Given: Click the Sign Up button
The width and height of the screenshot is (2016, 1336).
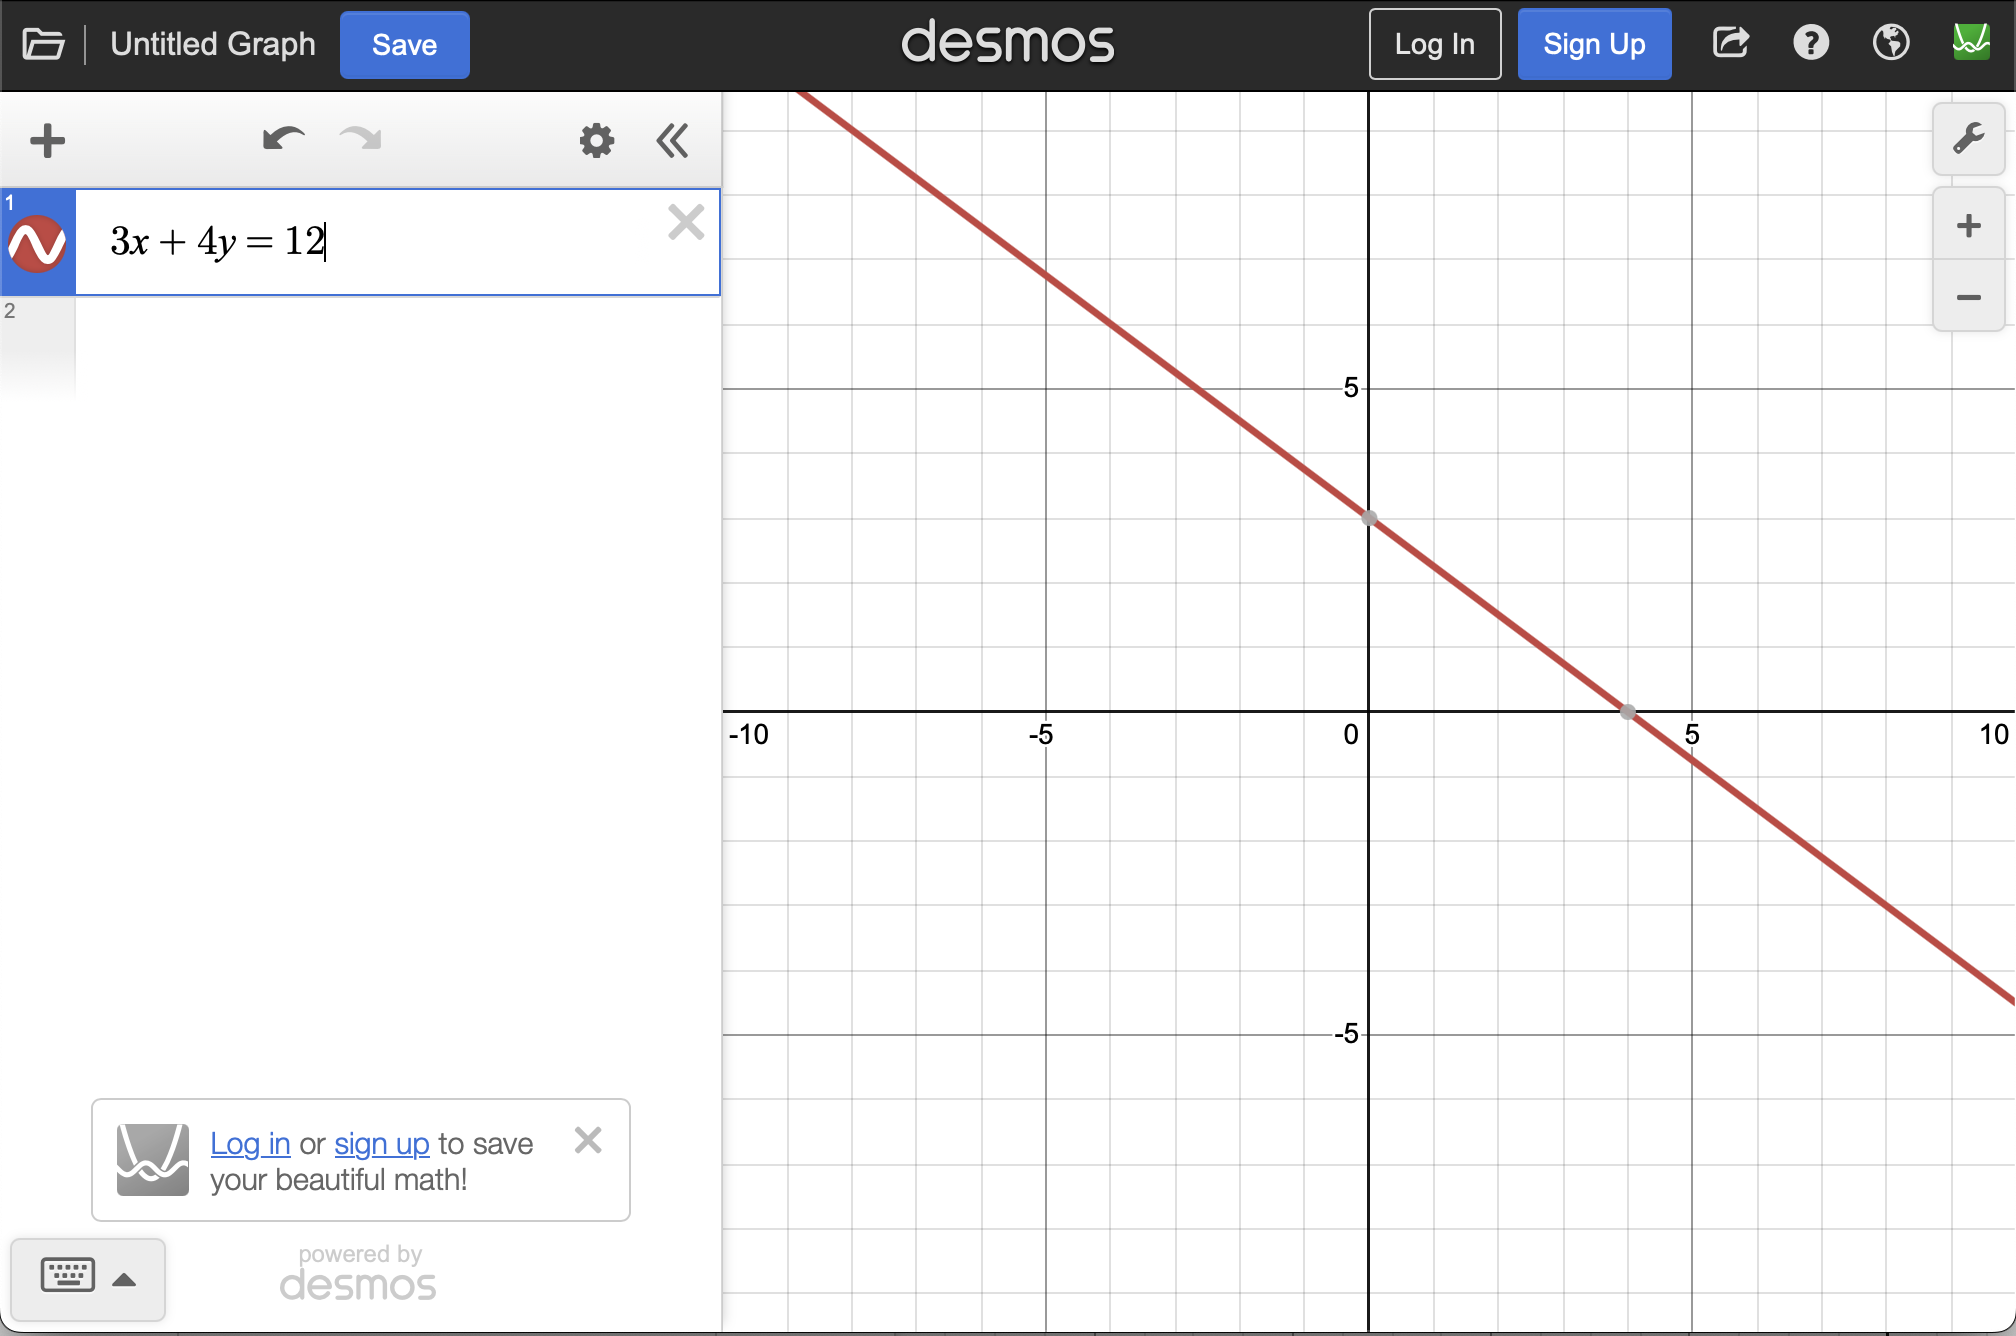Looking at the screenshot, I should tap(1594, 44).
